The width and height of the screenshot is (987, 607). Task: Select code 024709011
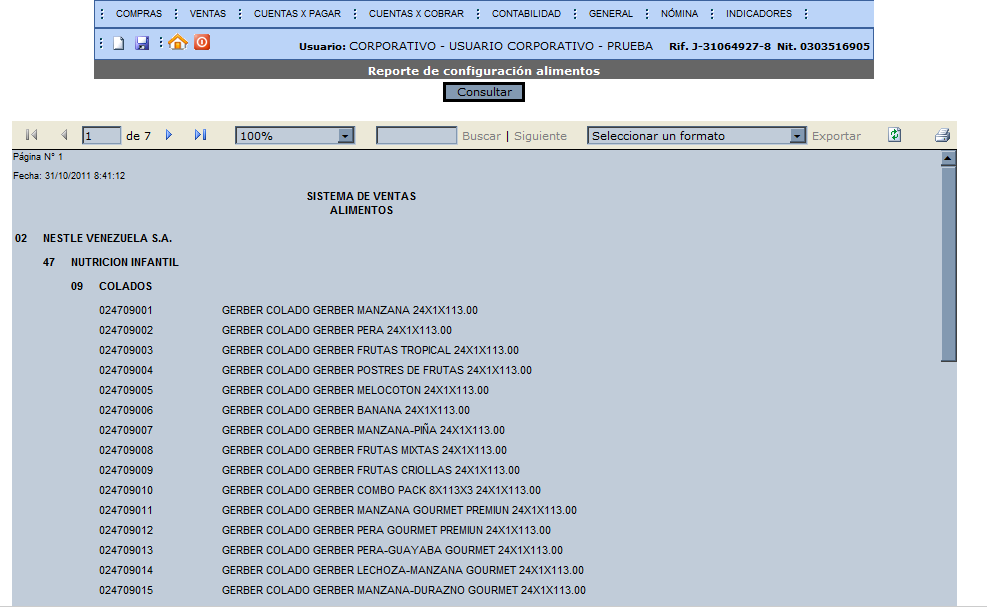pyautogui.click(x=126, y=511)
